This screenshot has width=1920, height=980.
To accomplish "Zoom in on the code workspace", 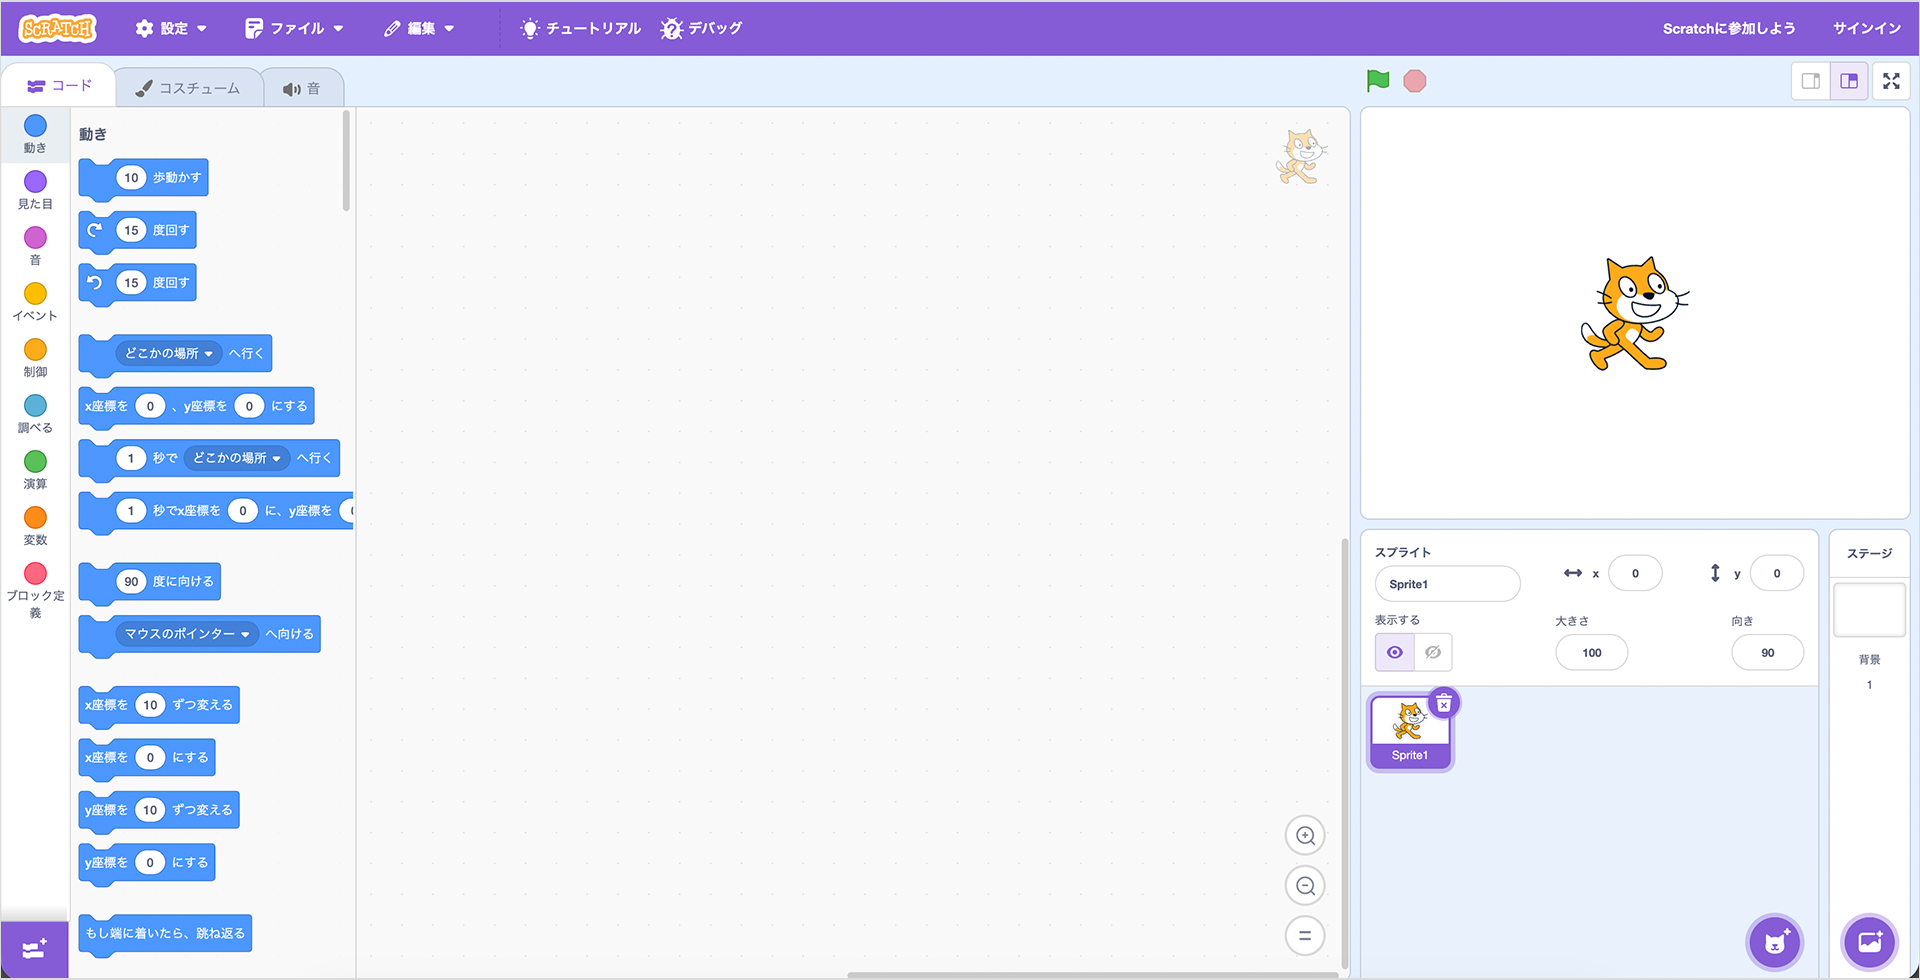I will click(1305, 836).
